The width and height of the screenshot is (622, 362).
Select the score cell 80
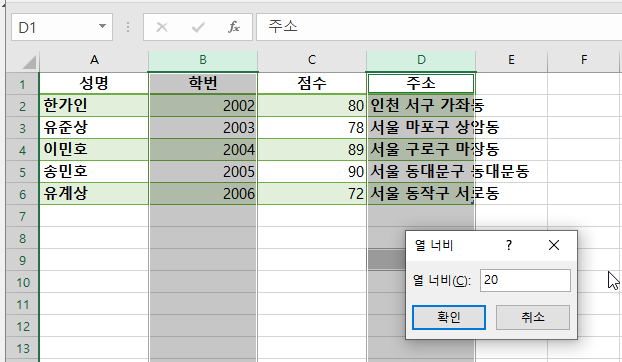pyautogui.click(x=312, y=106)
